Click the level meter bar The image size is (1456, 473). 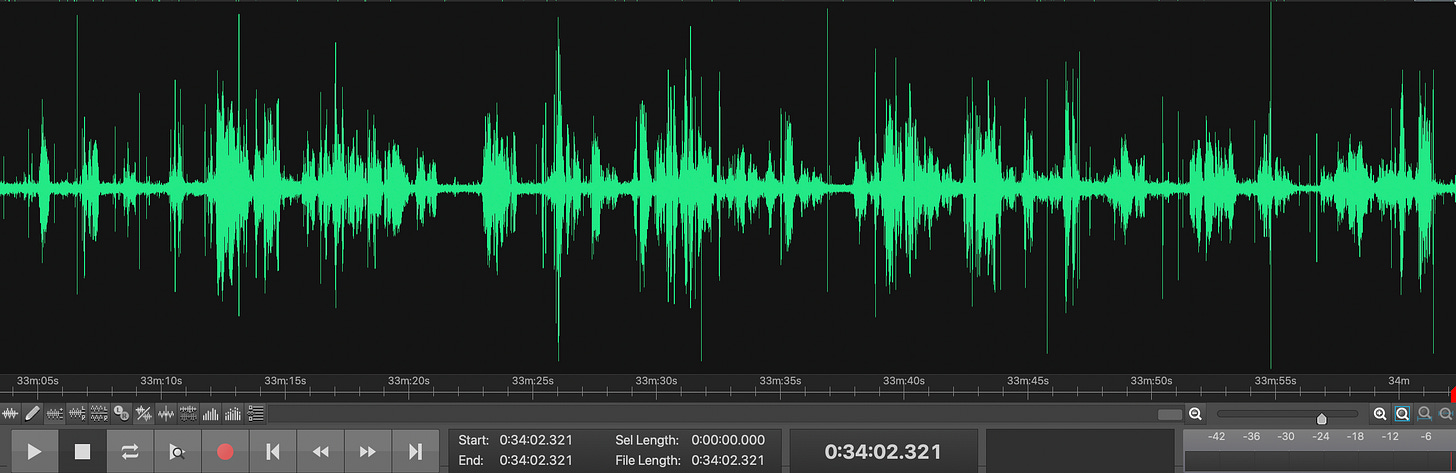[1319, 461]
